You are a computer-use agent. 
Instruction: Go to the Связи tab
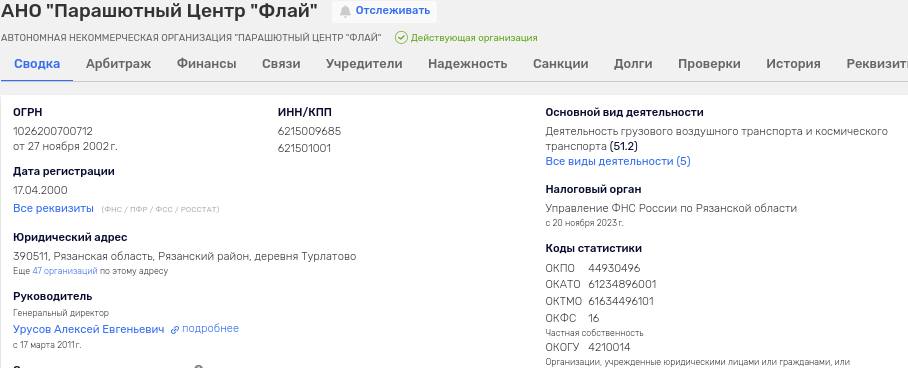(x=281, y=64)
